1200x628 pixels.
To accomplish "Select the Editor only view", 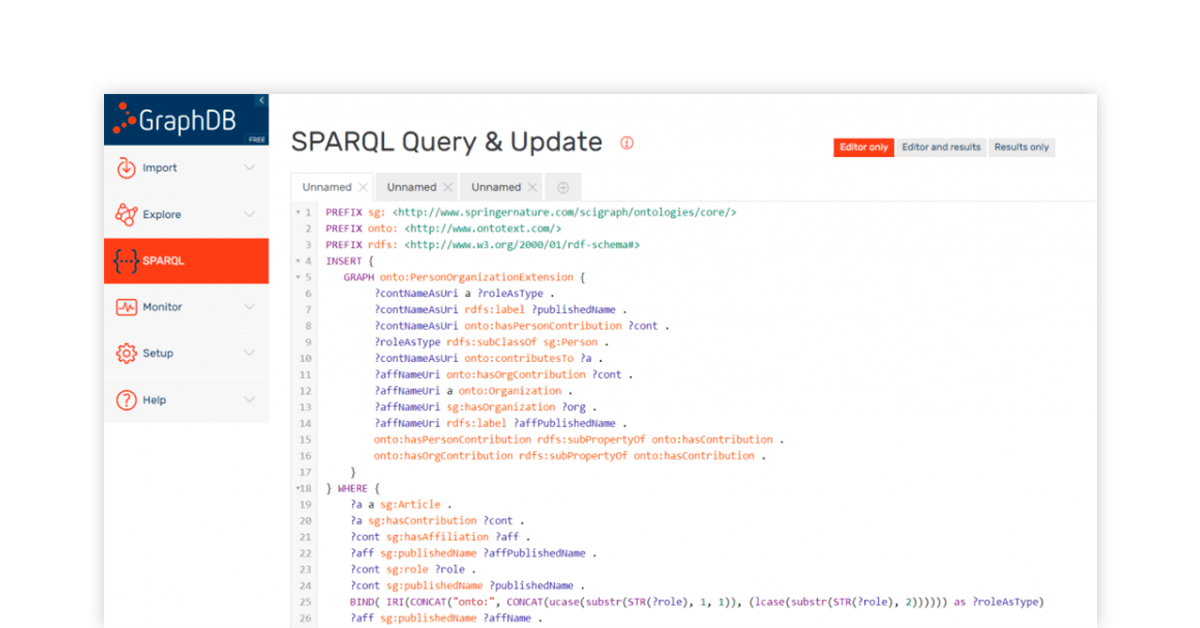I will (x=864, y=147).
